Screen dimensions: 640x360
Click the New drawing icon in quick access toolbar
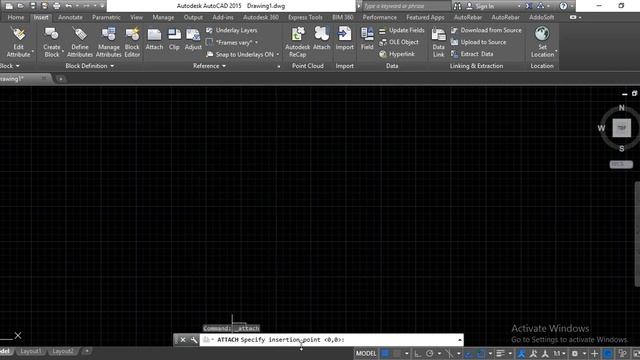tap(9, 6)
